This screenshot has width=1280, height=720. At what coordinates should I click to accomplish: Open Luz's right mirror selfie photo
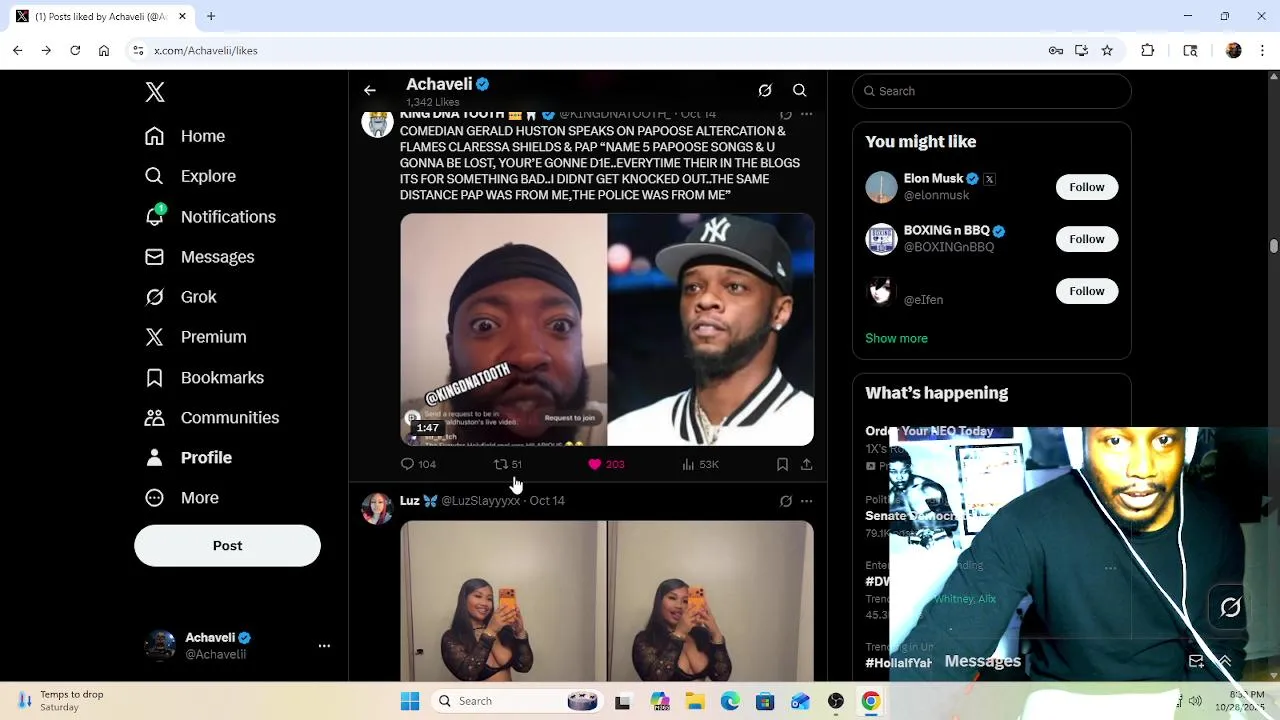[x=711, y=601]
